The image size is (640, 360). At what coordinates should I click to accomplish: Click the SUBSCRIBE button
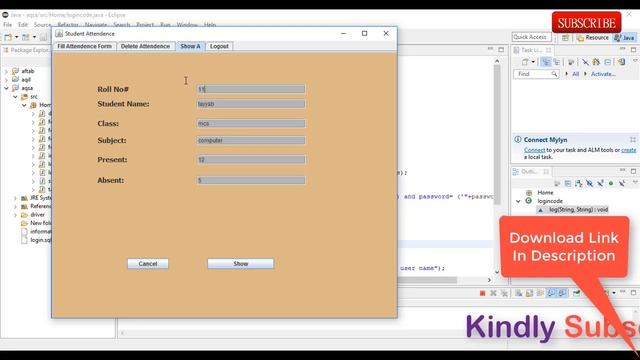point(587,23)
